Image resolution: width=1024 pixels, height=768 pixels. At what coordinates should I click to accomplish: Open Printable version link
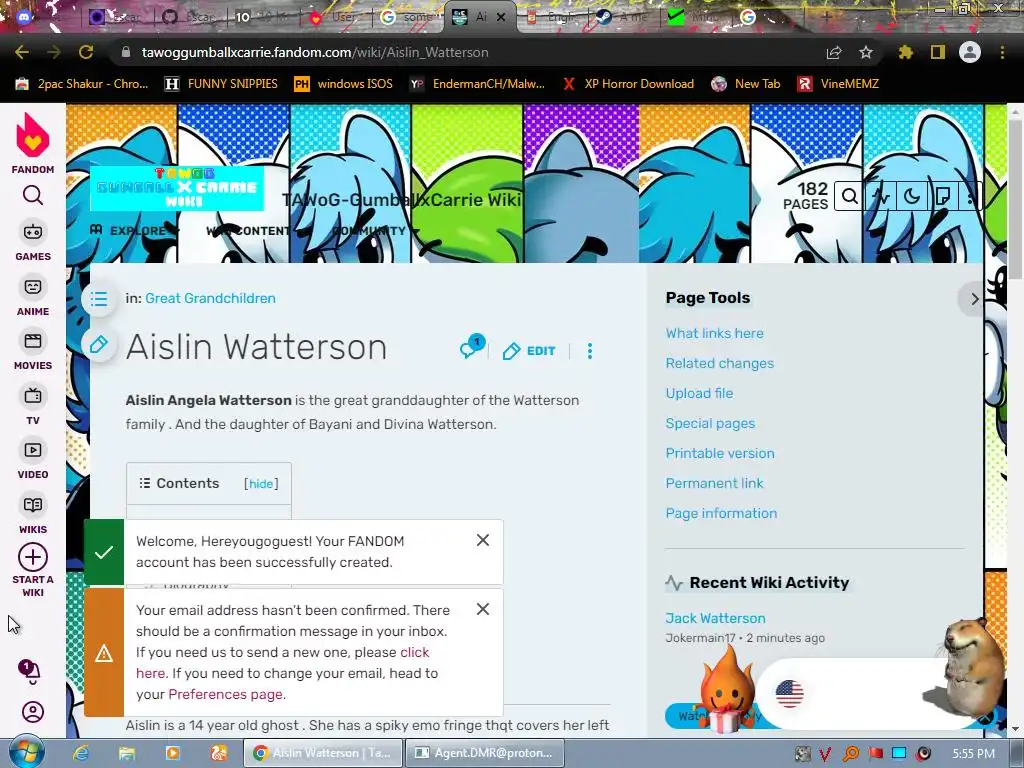point(720,453)
